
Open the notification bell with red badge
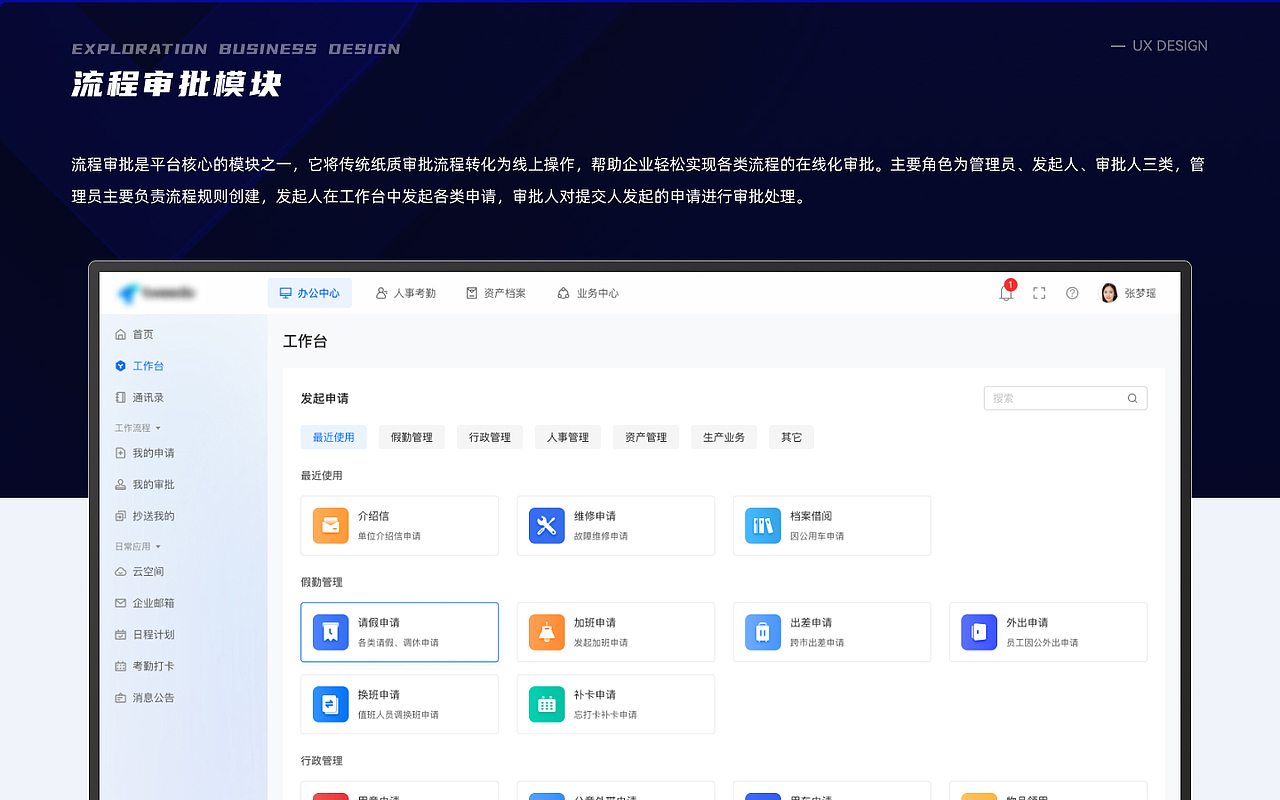[x=1005, y=292]
